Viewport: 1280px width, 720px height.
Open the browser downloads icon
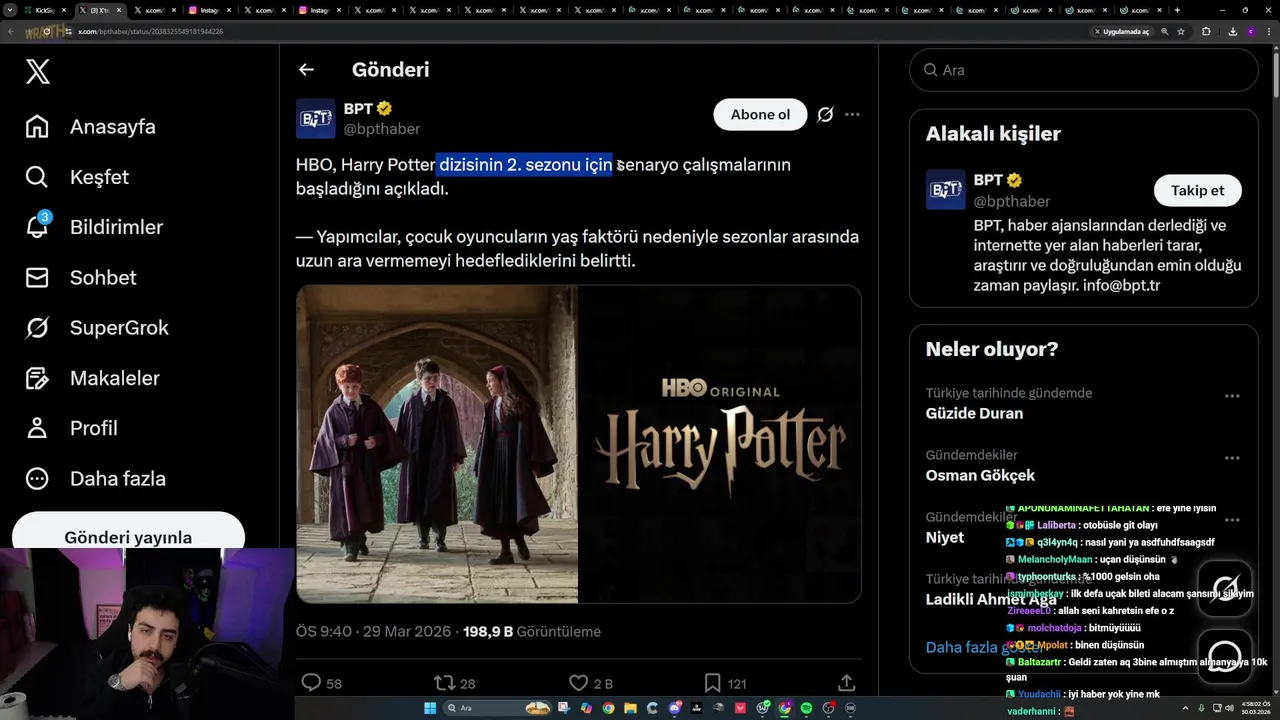pyautogui.click(x=1232, y=32)
